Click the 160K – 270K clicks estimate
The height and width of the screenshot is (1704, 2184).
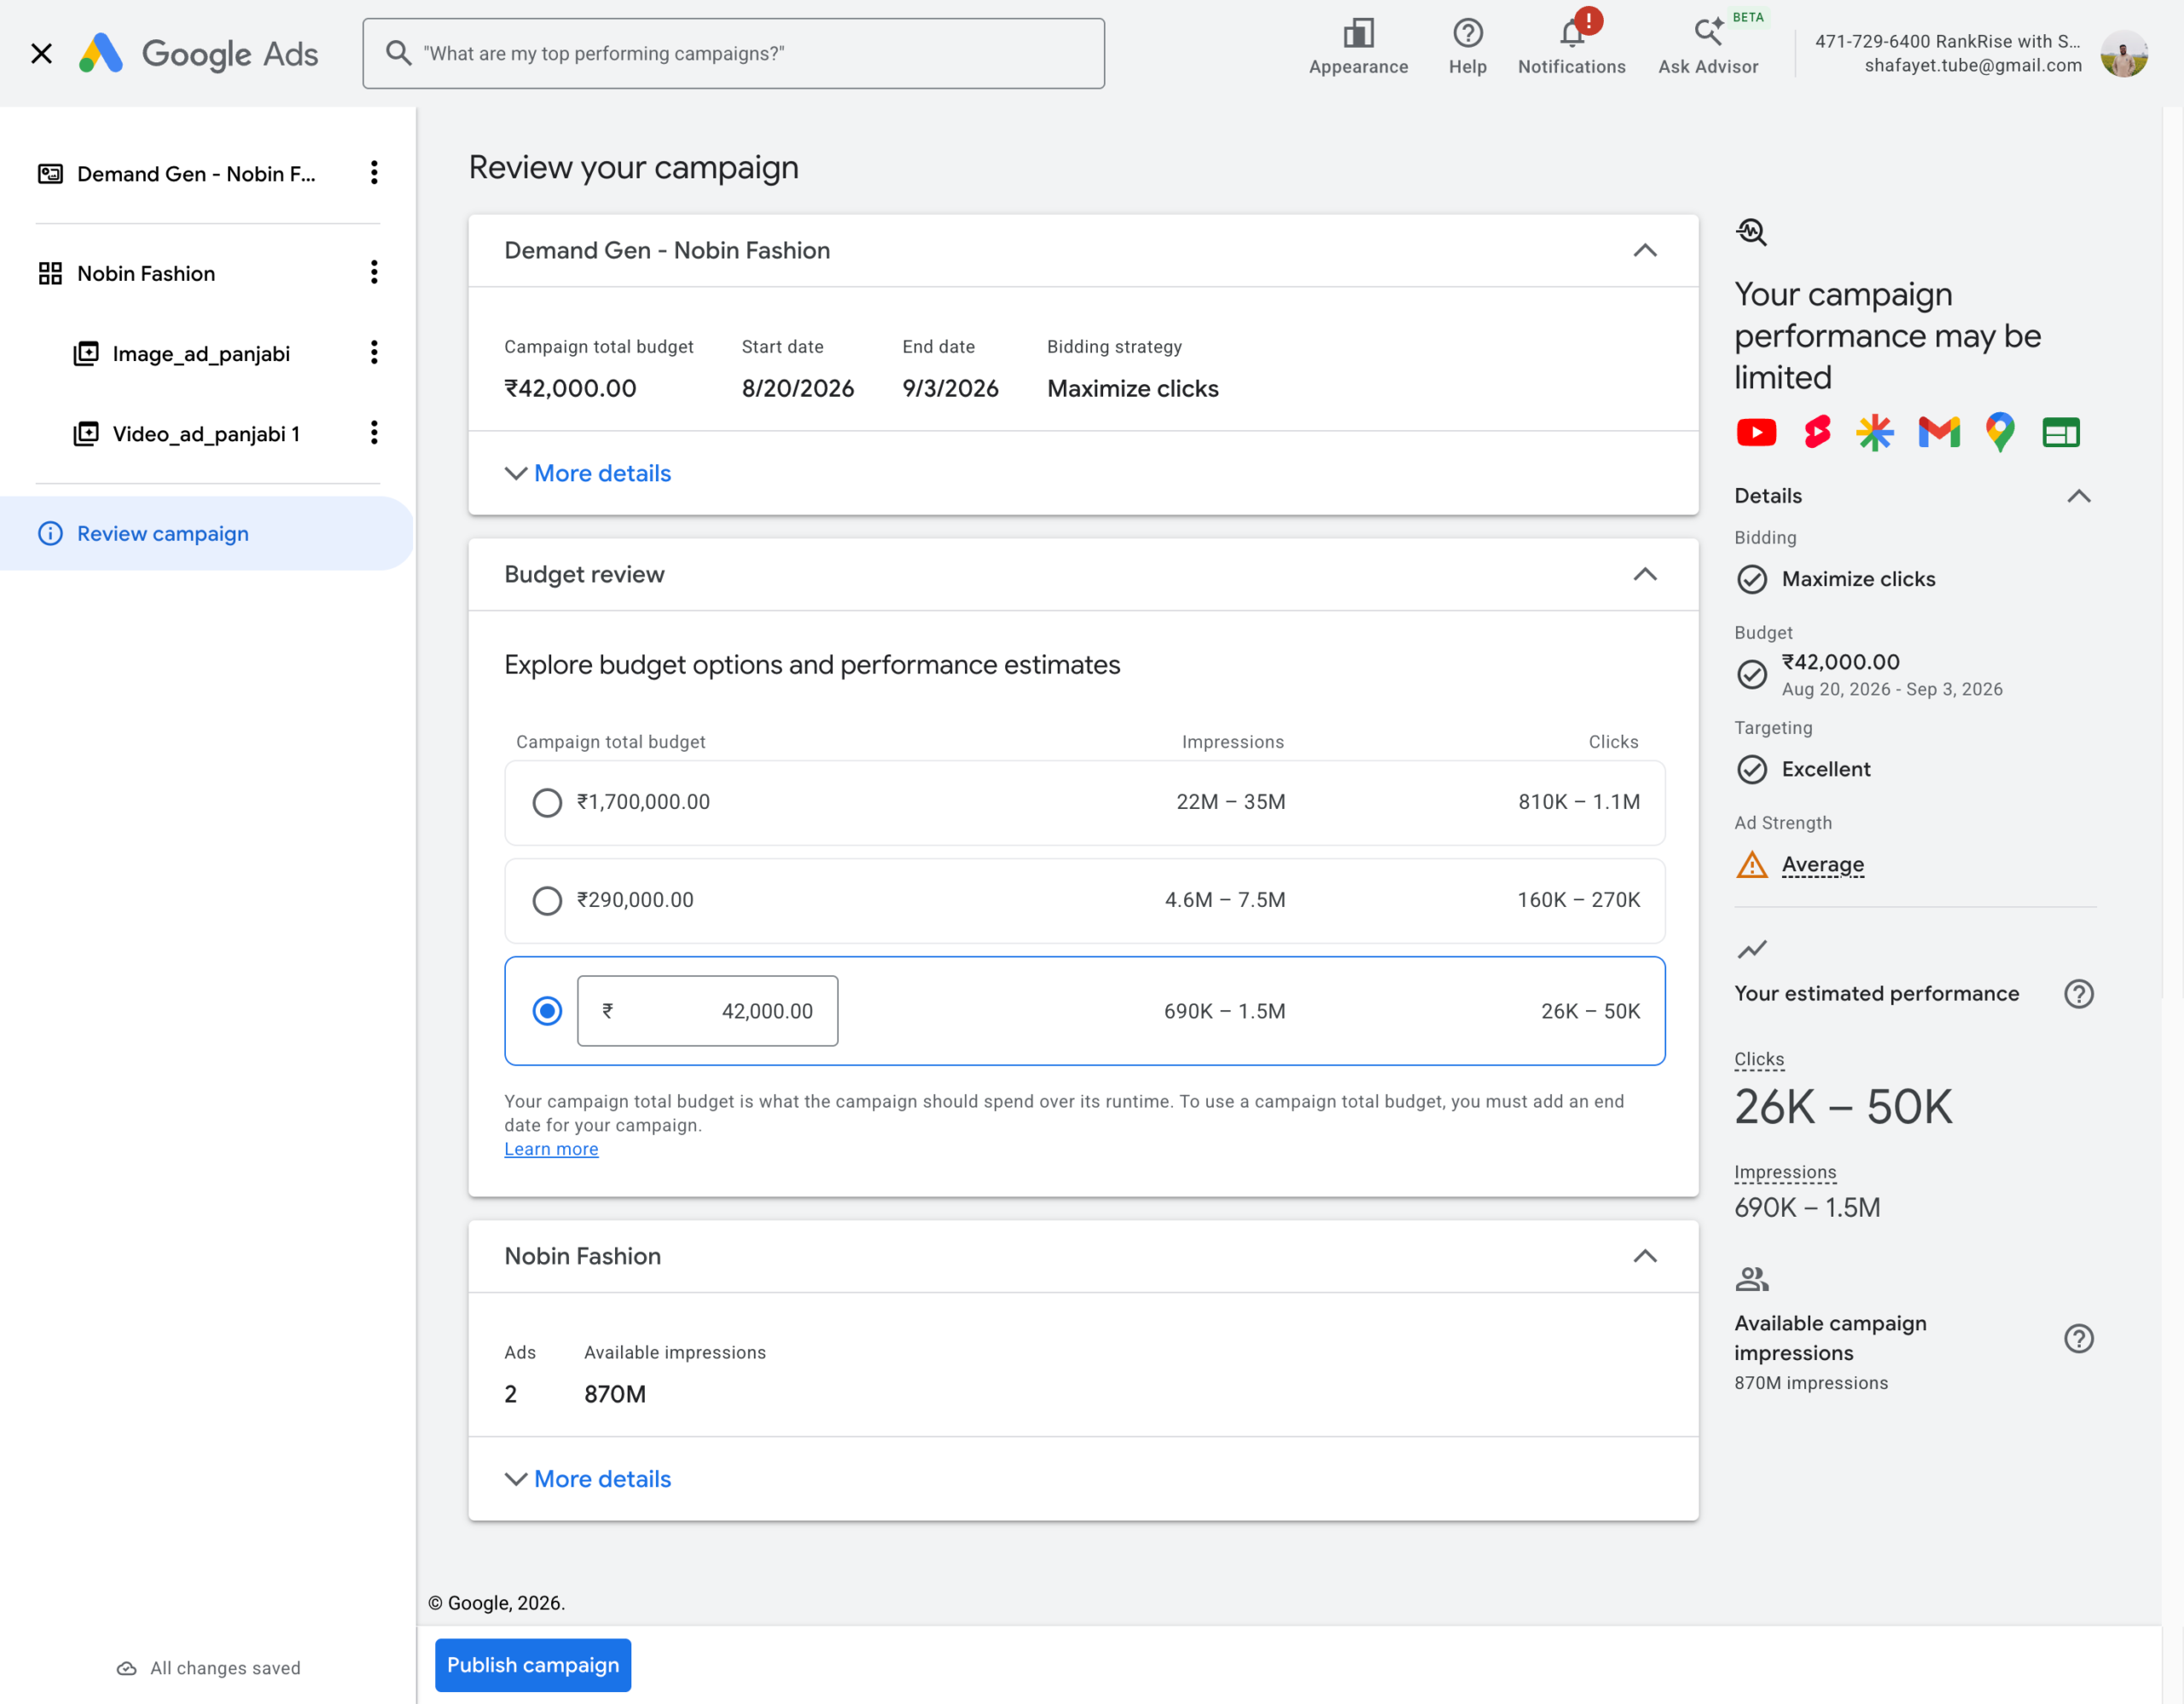click(1578, 900)
